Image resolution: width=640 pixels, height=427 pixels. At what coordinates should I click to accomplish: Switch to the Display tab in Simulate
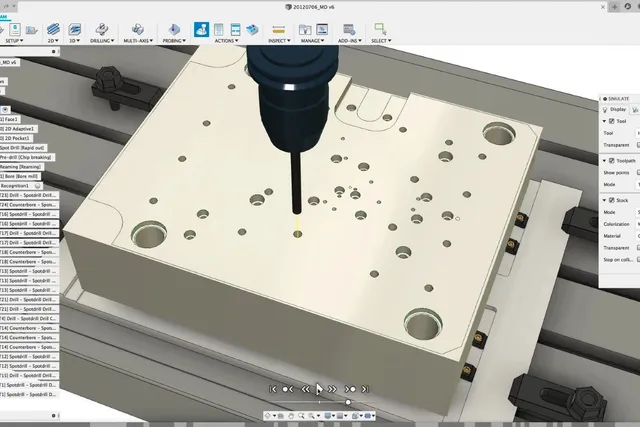point(614,109)
